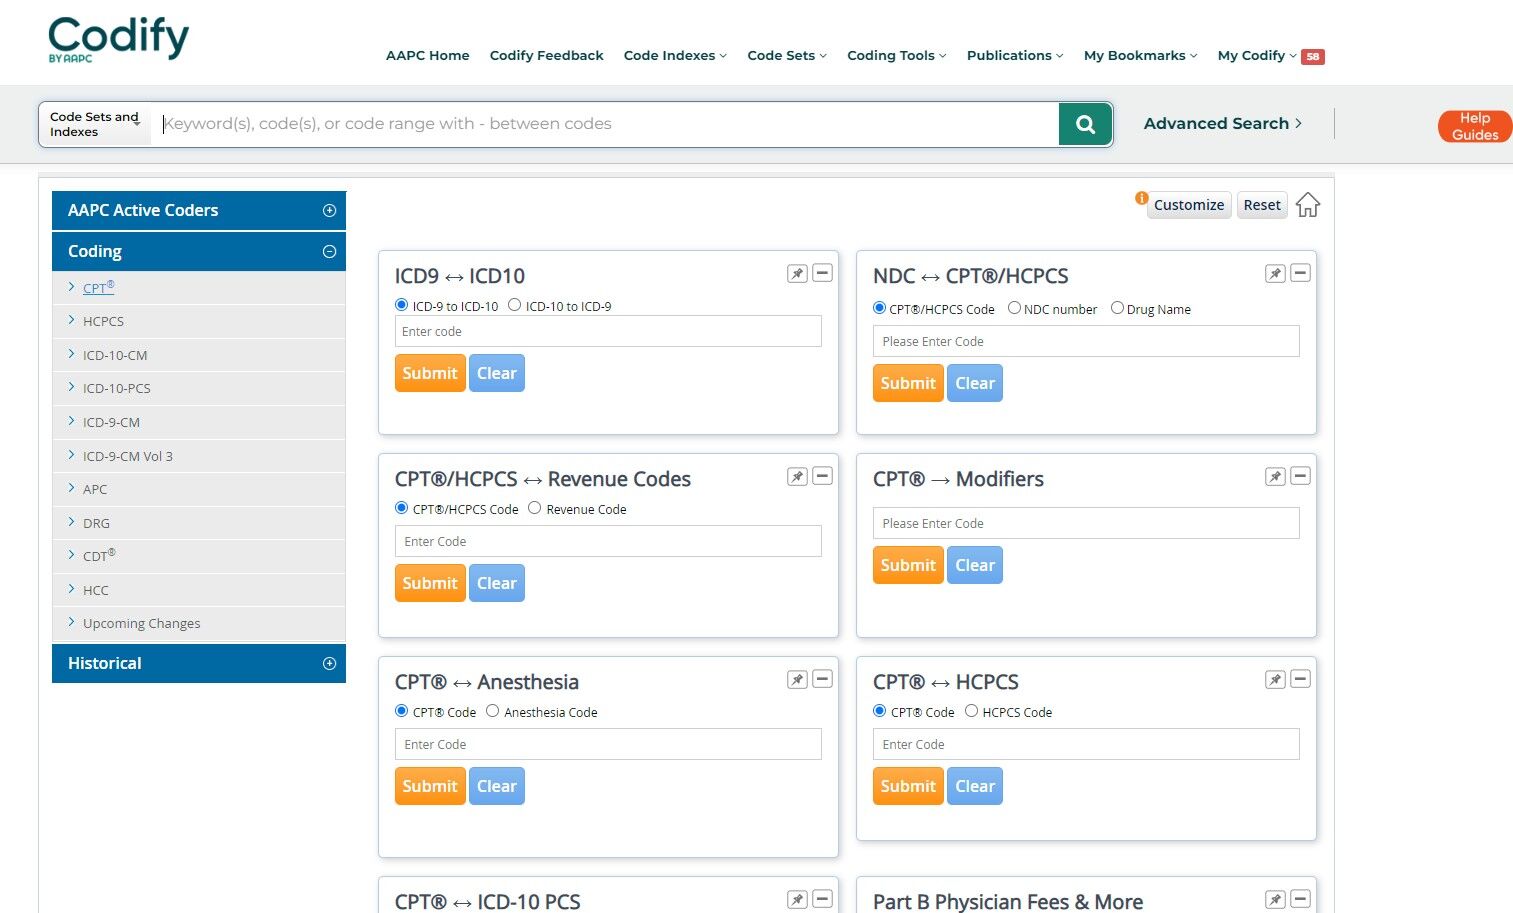Open the Code Indexes menu dropdown

point(675,56)
